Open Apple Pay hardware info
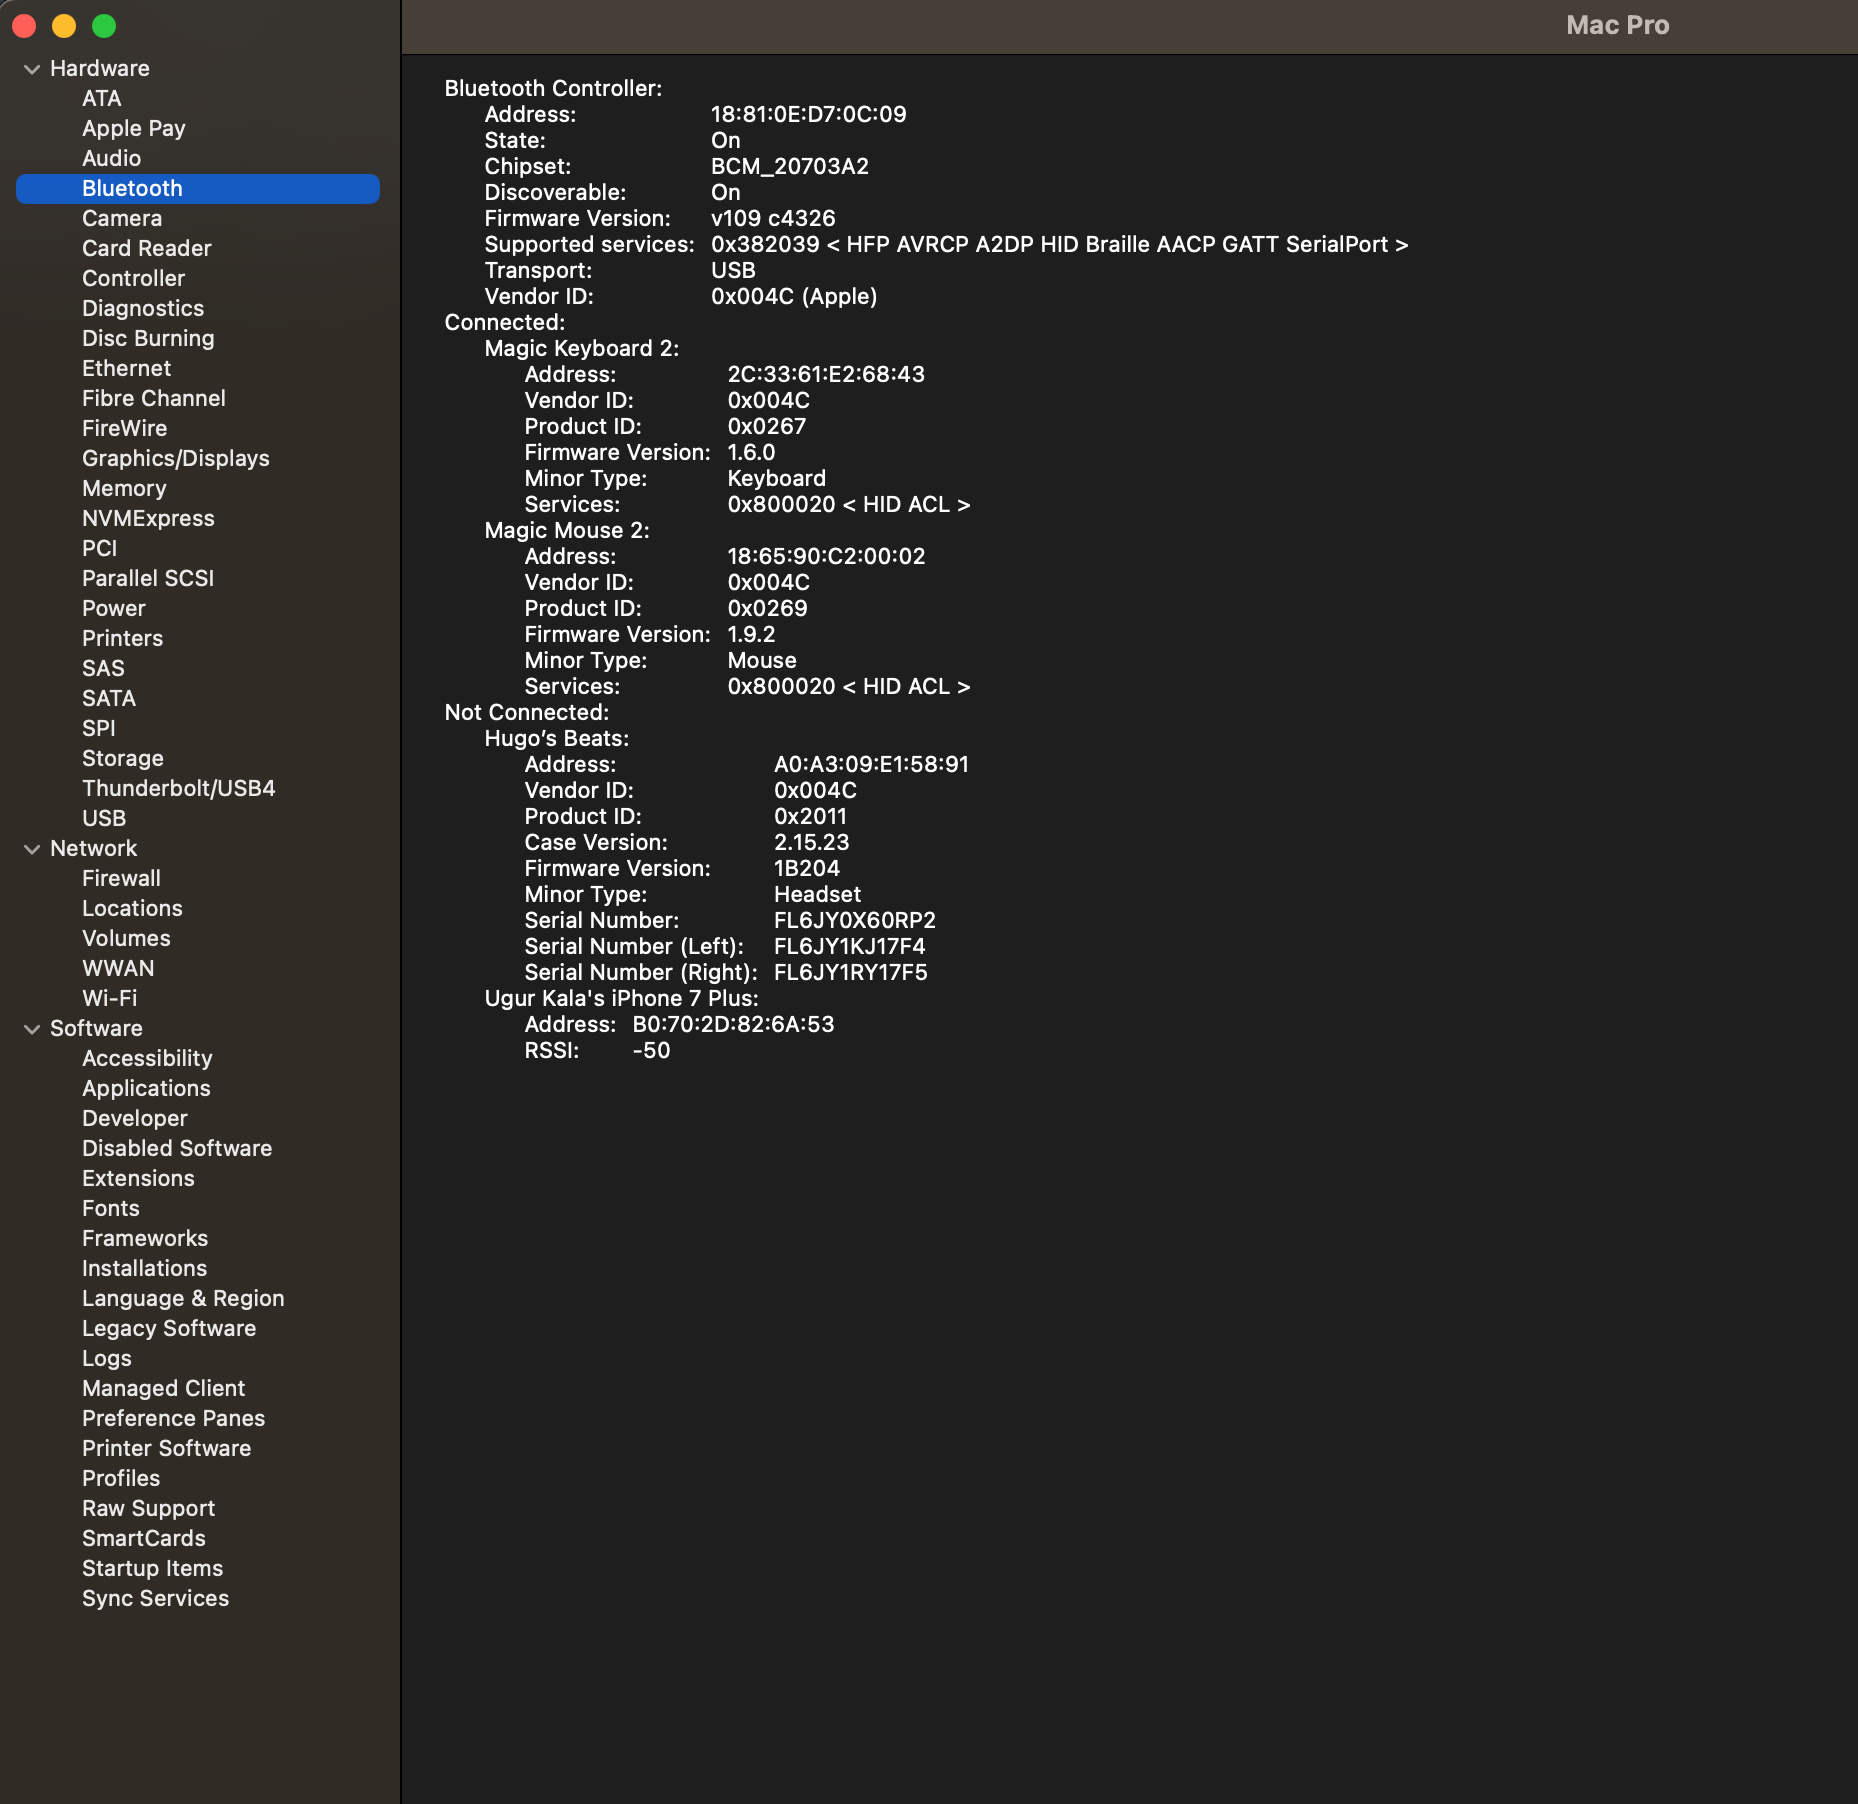The width and height of the screenshot is (1858, 1804). pyautogui.click(x=134, y=128)
